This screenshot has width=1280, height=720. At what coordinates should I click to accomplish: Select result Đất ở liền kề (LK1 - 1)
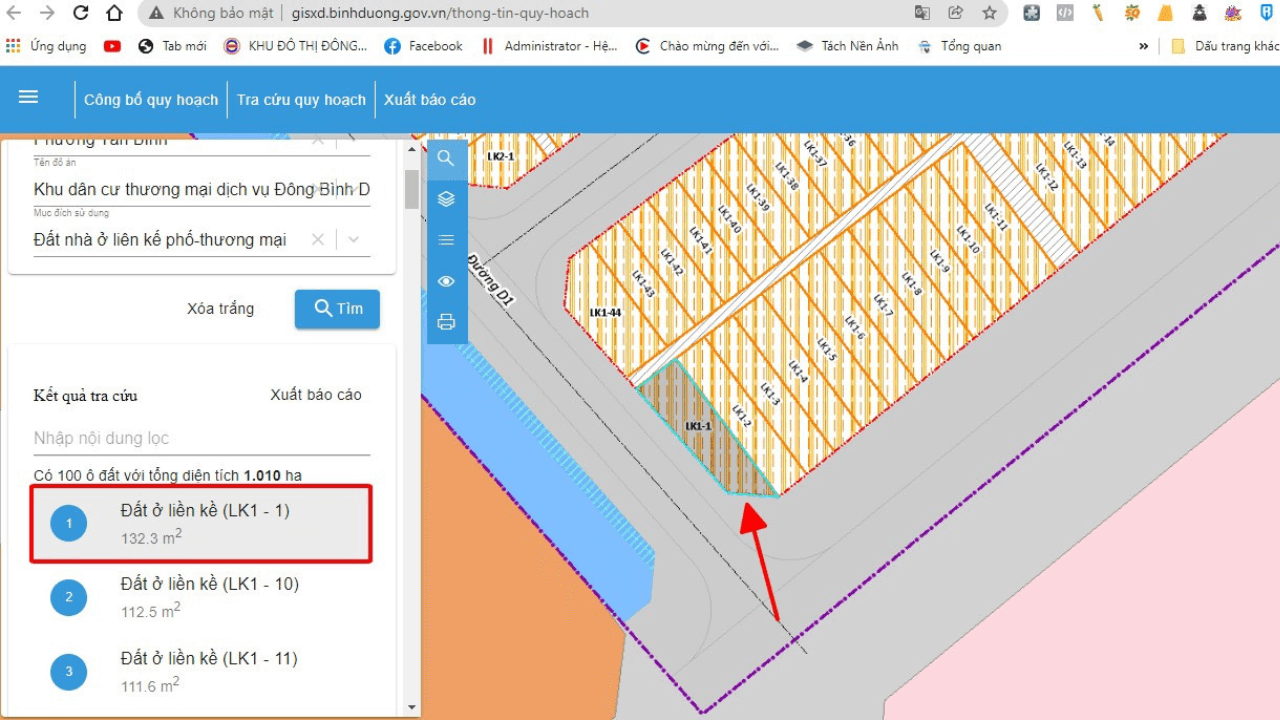click(x=201, y=523)
